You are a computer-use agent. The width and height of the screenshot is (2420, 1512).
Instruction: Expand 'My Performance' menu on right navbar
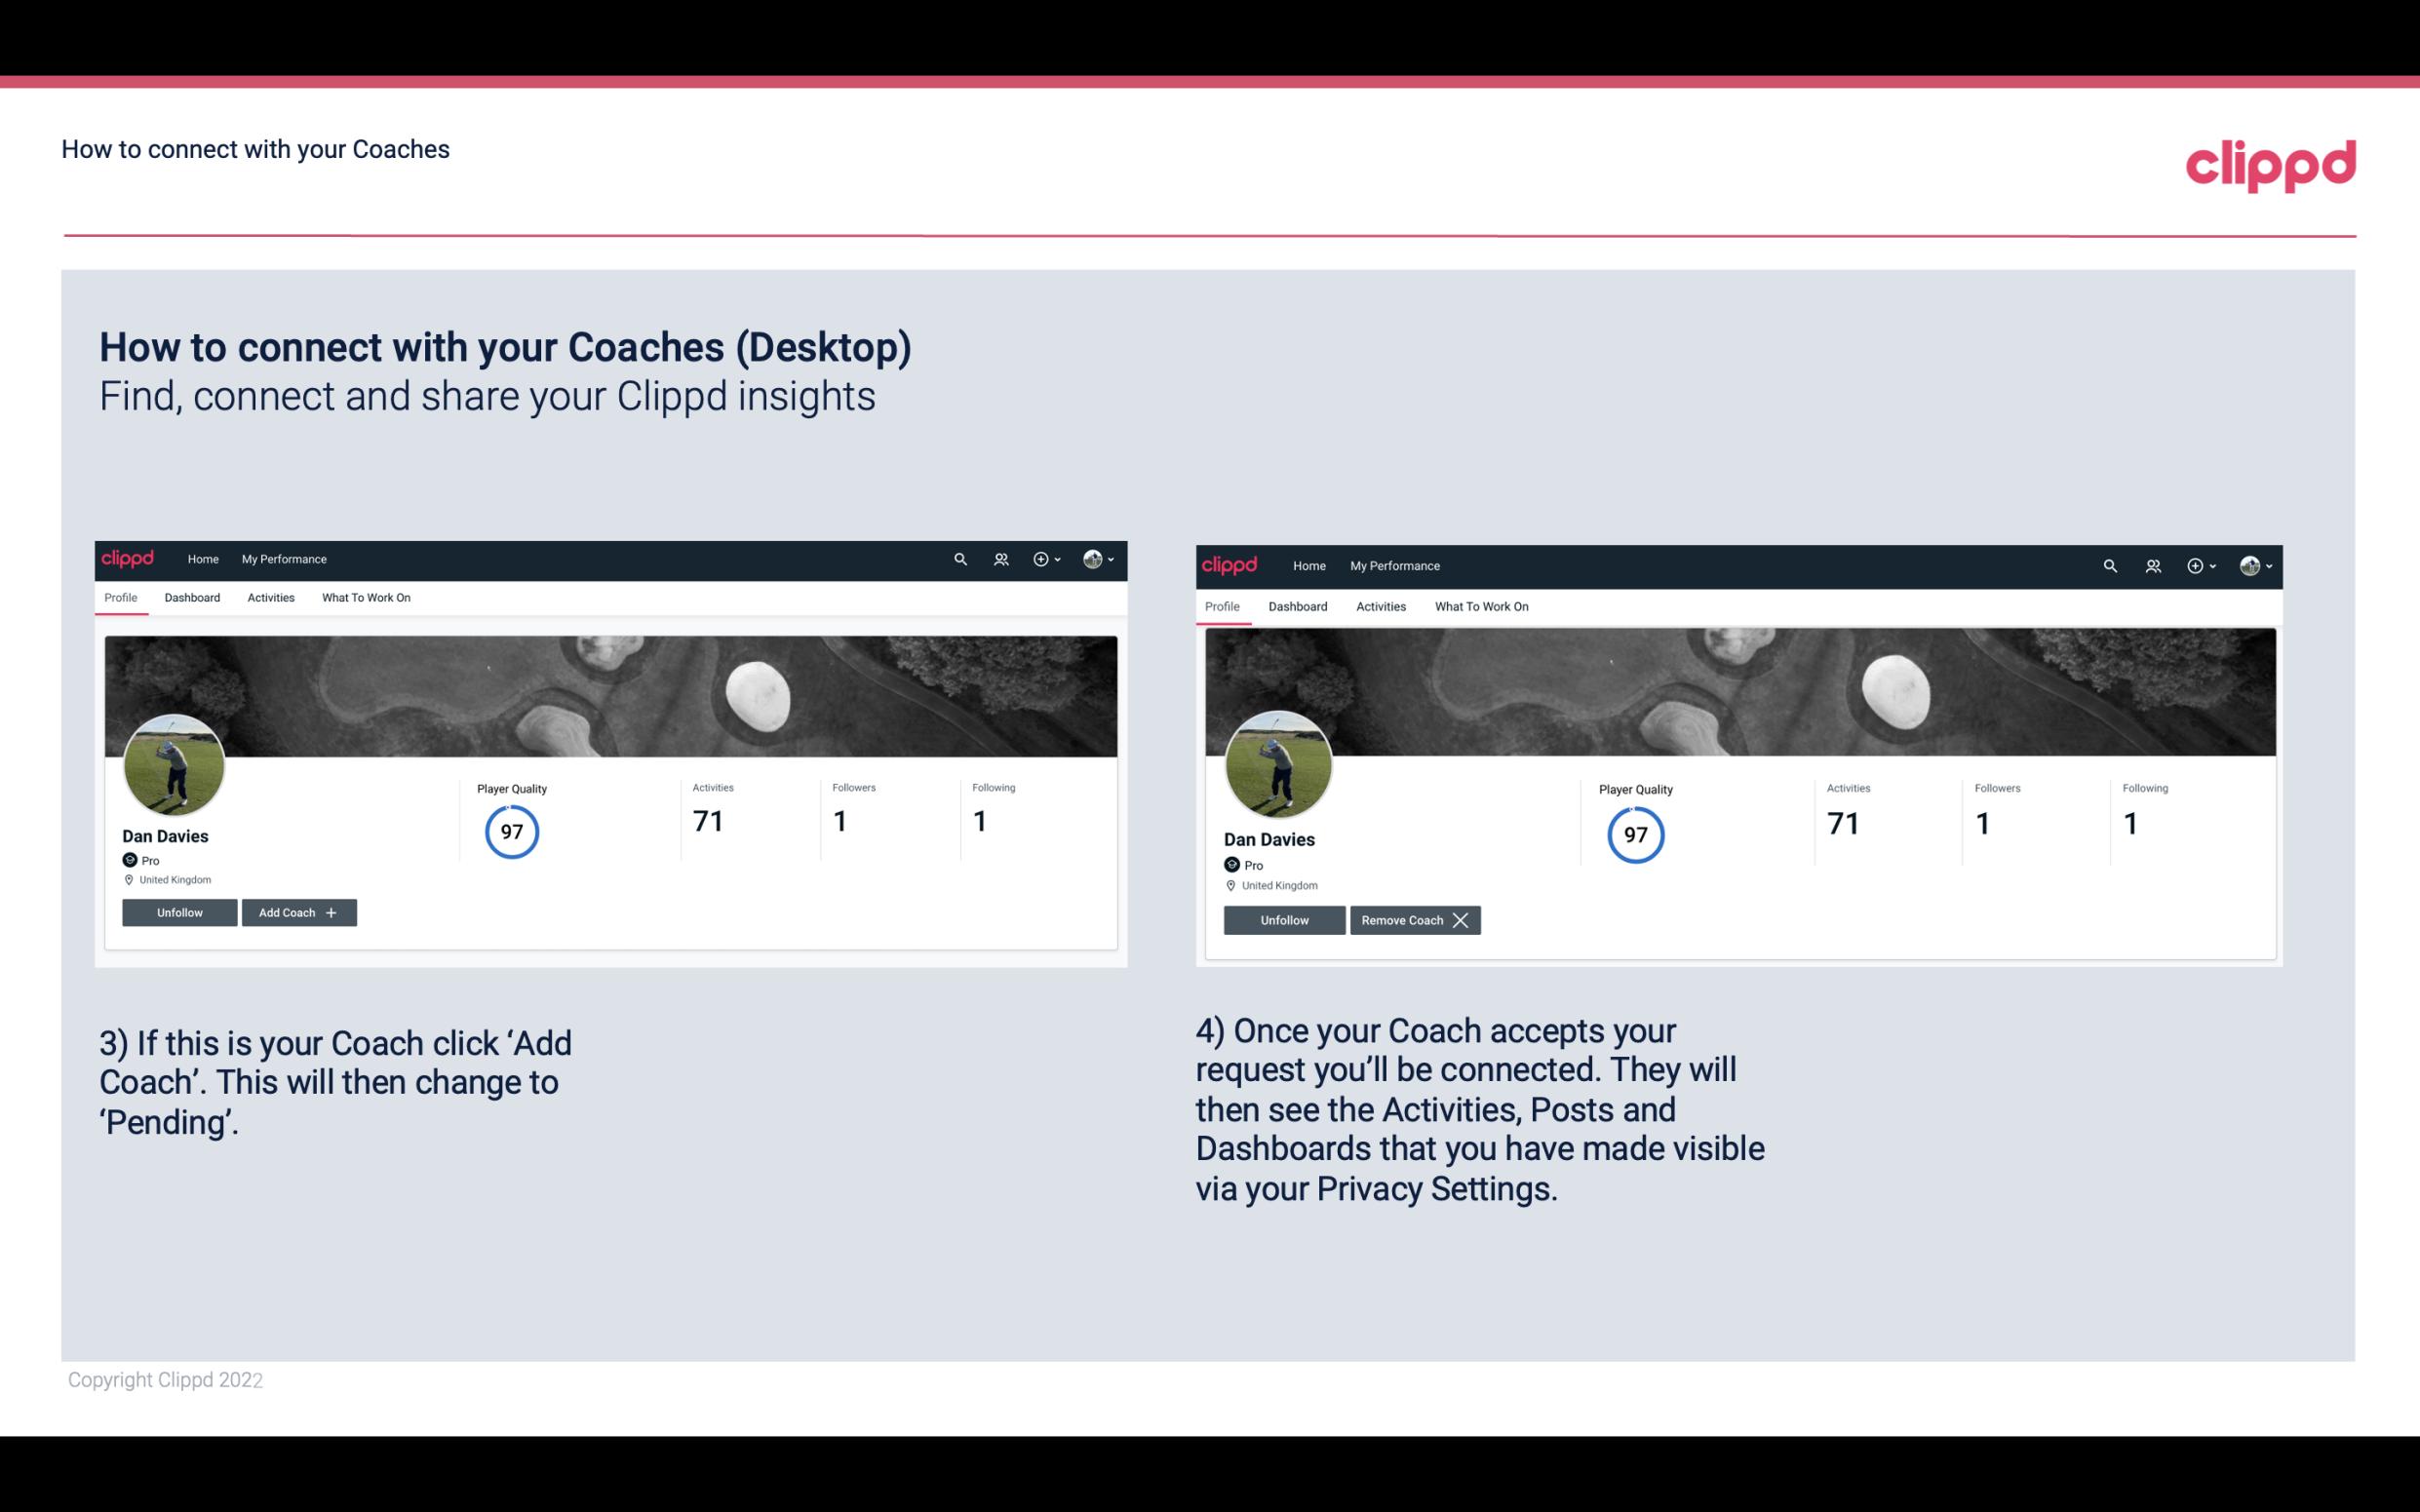pos(1395,564)
